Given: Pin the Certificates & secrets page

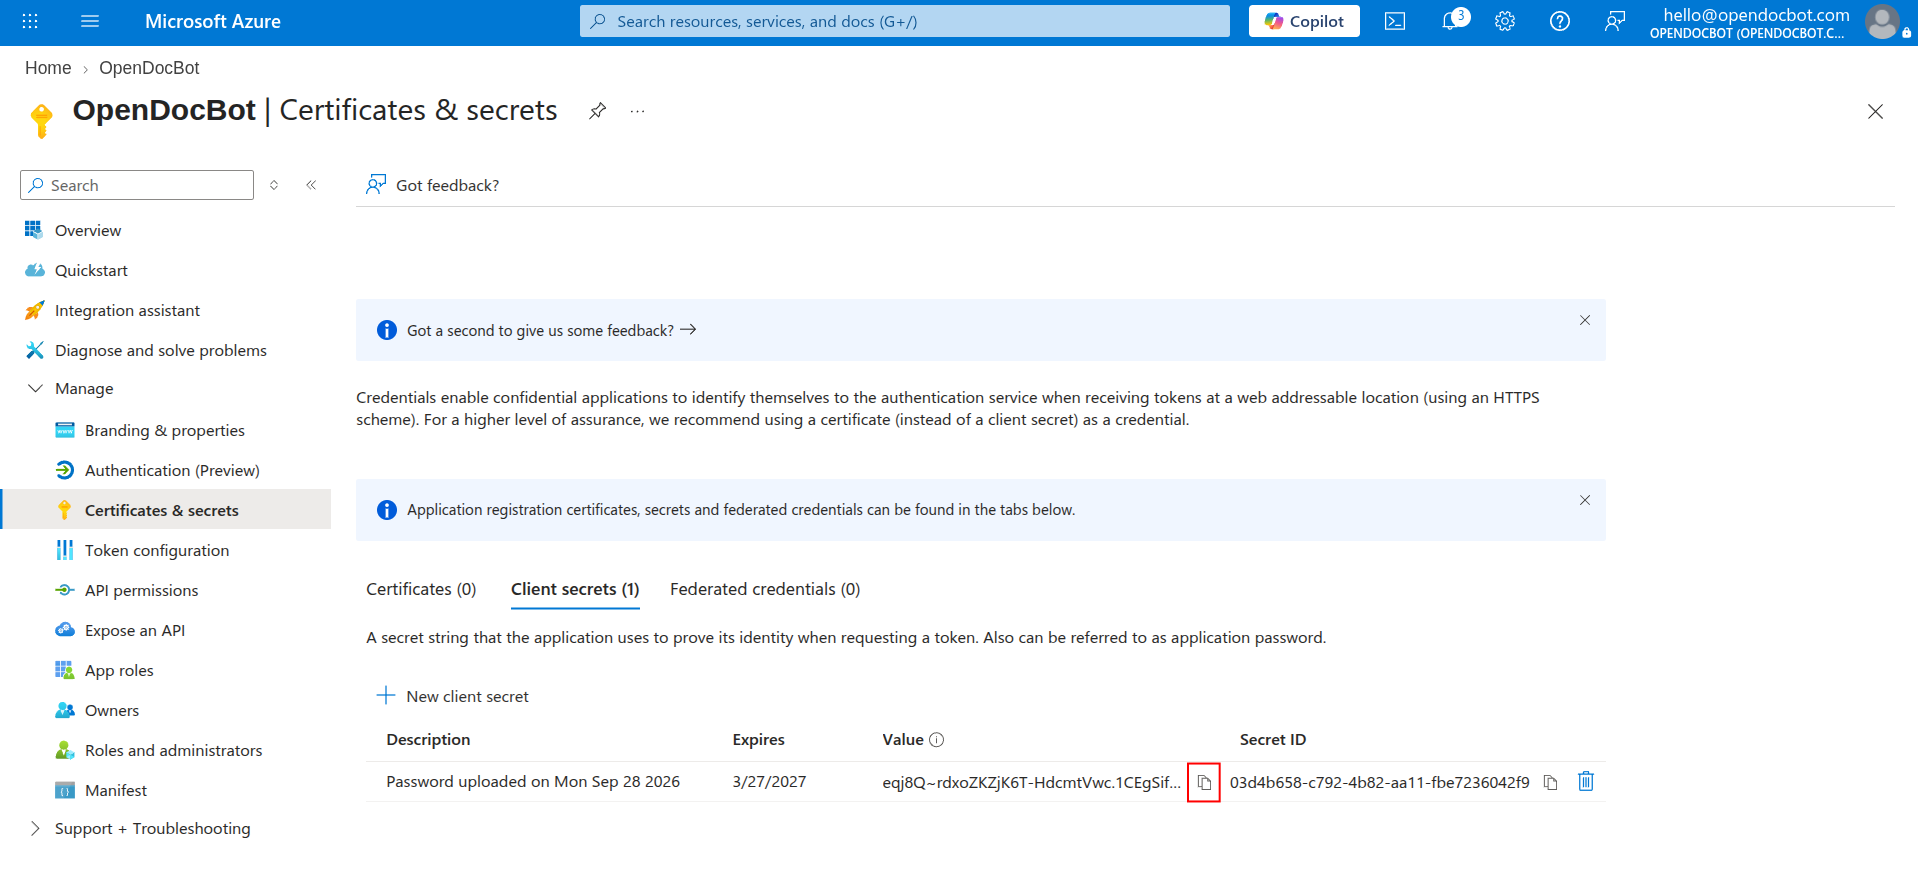Looking at the screenshot, I should tap(598, 111).
